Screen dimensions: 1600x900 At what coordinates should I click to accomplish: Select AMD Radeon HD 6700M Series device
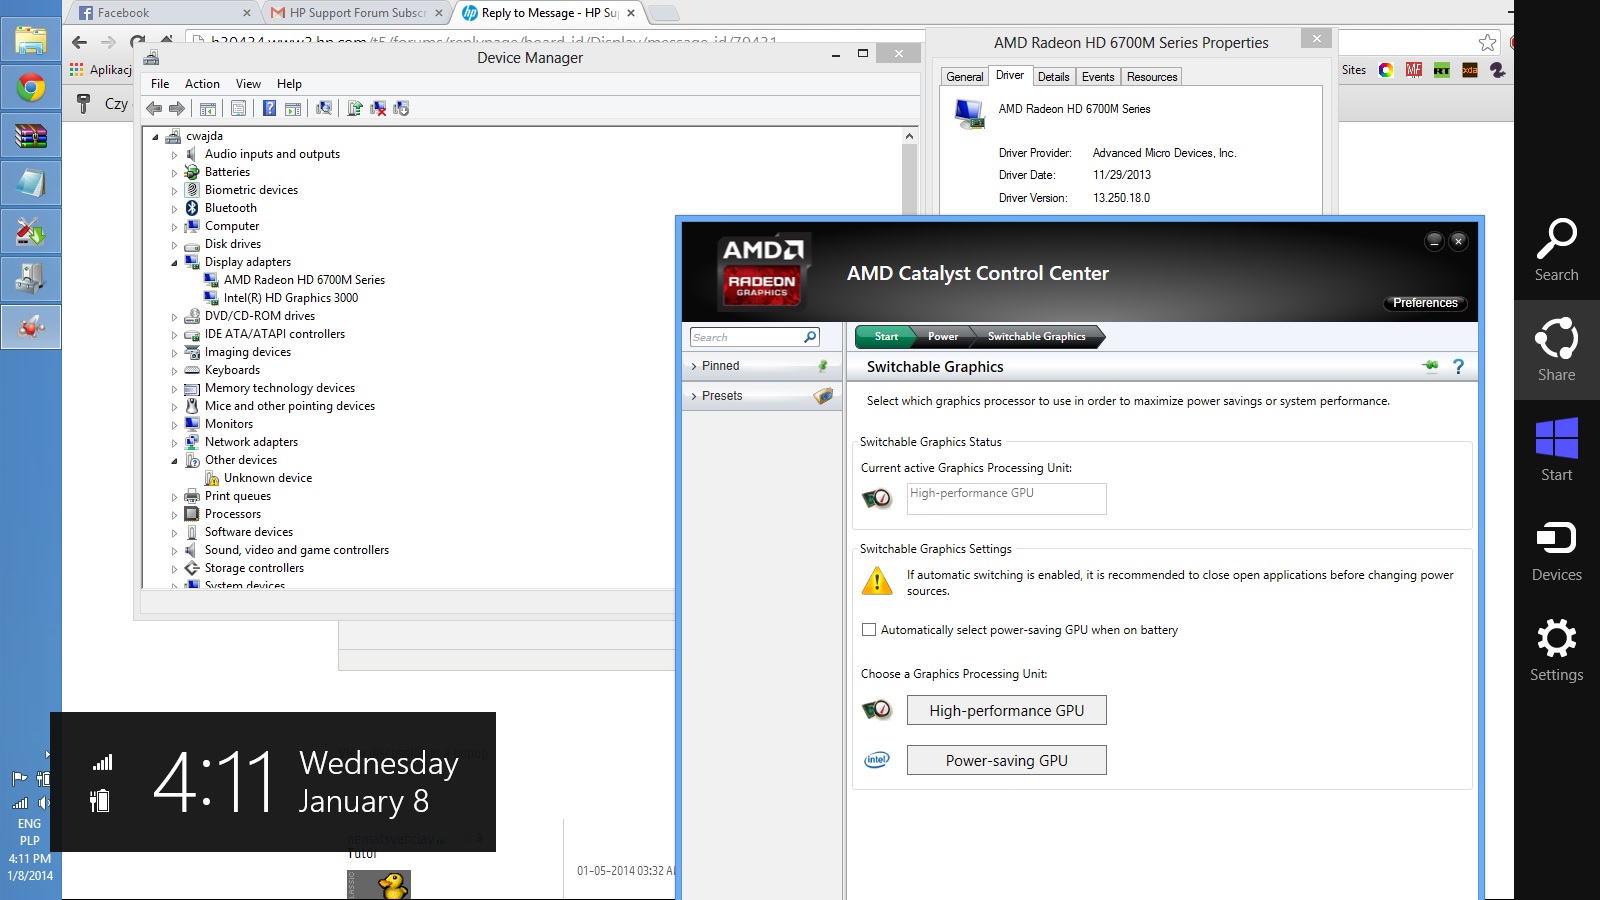pyautogui.click(x=304, y=280)
